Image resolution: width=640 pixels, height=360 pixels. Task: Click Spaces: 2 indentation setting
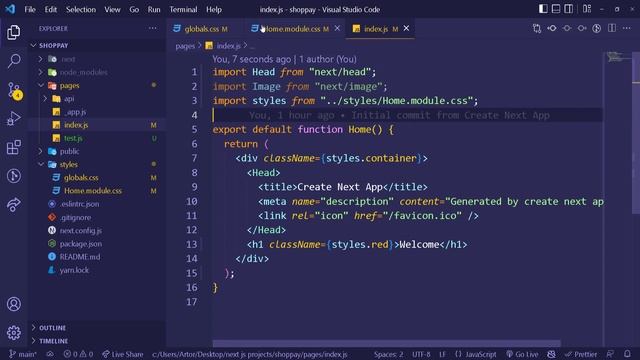pyautogui.click(x=388, y=354)
